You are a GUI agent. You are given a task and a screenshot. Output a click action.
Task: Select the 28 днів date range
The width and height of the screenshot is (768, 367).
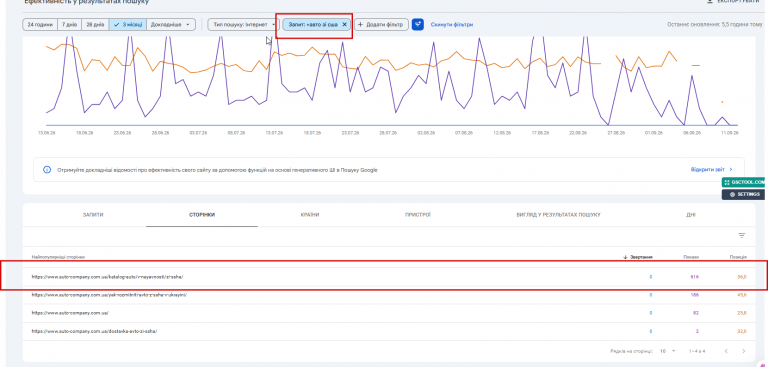coord(96,24)
